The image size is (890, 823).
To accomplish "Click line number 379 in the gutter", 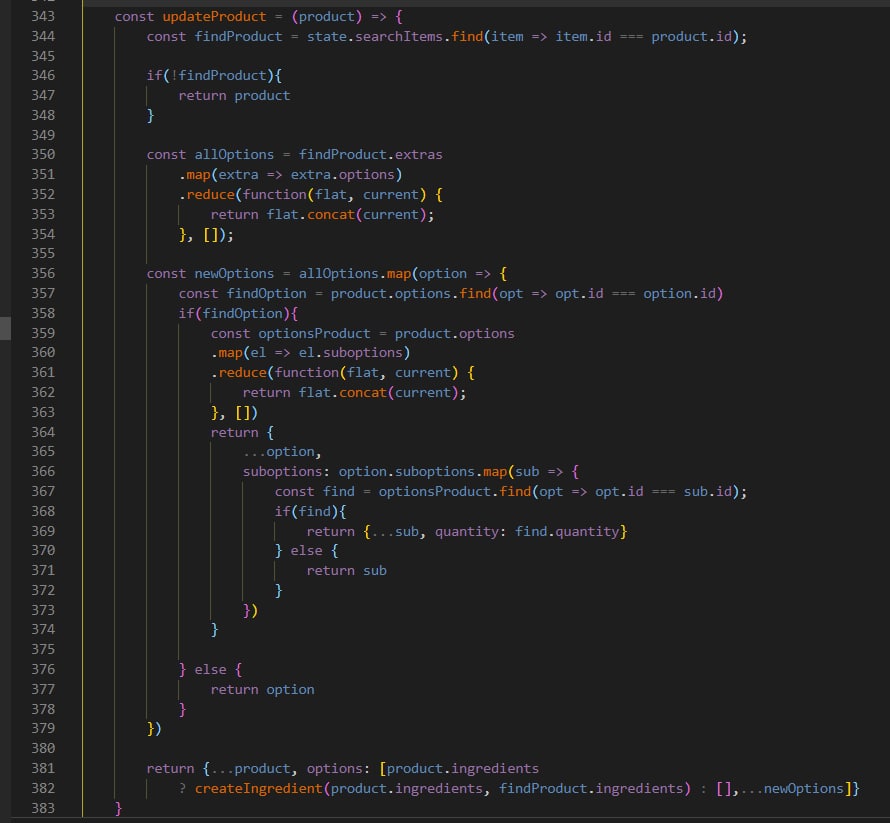I will [43, 729].
